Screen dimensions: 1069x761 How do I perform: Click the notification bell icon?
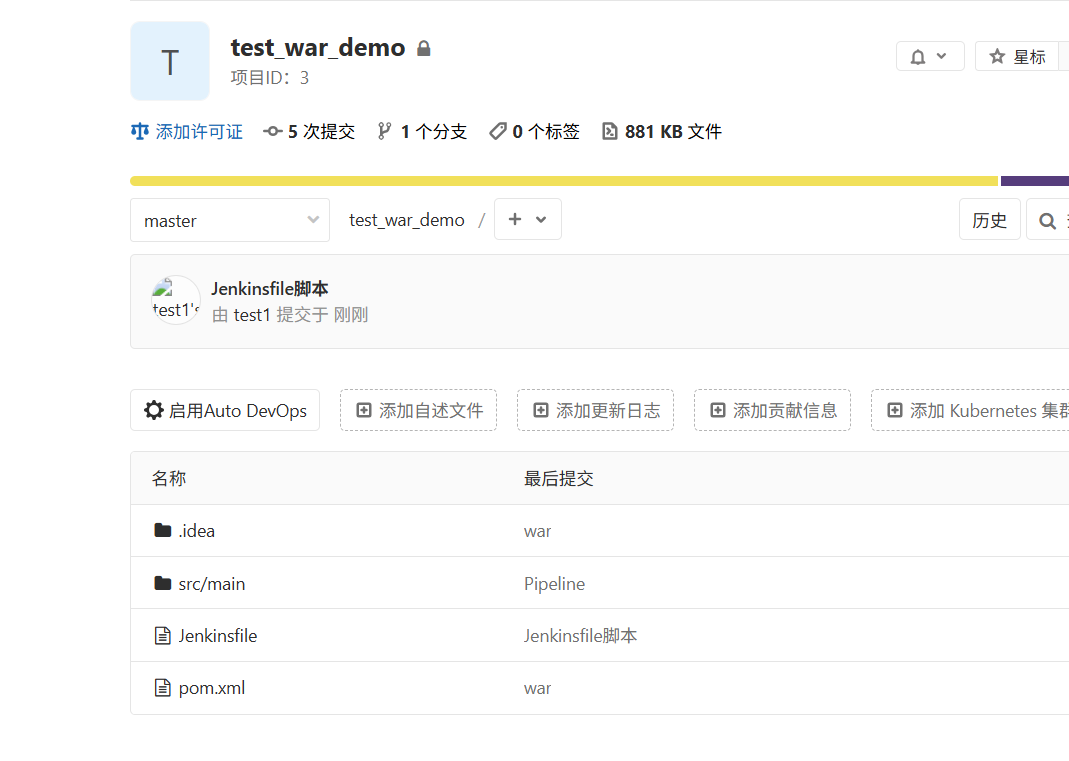[x=918, y=57]
